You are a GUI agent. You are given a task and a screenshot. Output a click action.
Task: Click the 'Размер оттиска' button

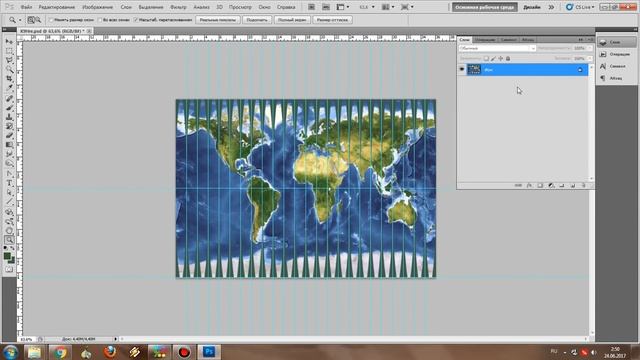click(332, 20)
